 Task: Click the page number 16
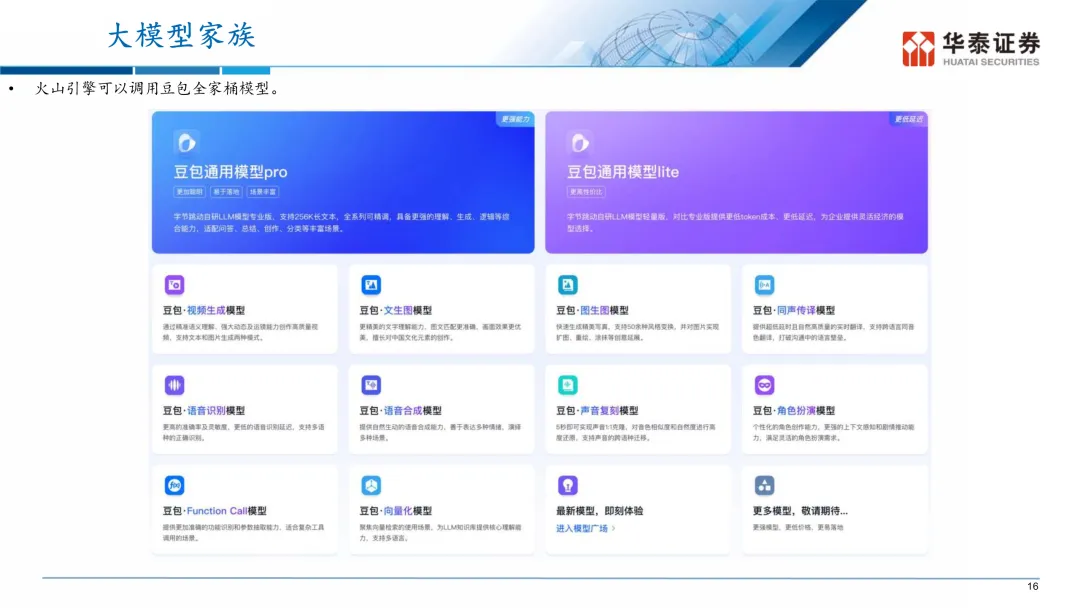pos(1032,587)
